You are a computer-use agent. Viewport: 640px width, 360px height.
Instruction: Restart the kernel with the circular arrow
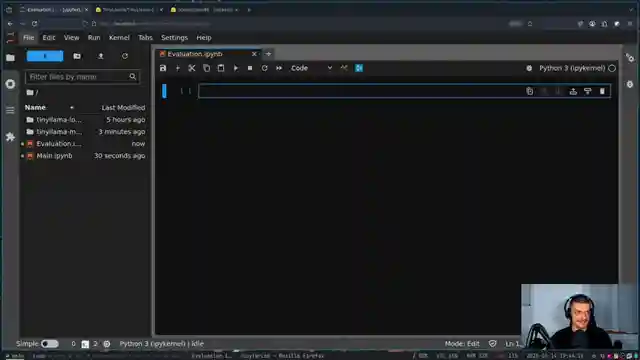(264, 68)
